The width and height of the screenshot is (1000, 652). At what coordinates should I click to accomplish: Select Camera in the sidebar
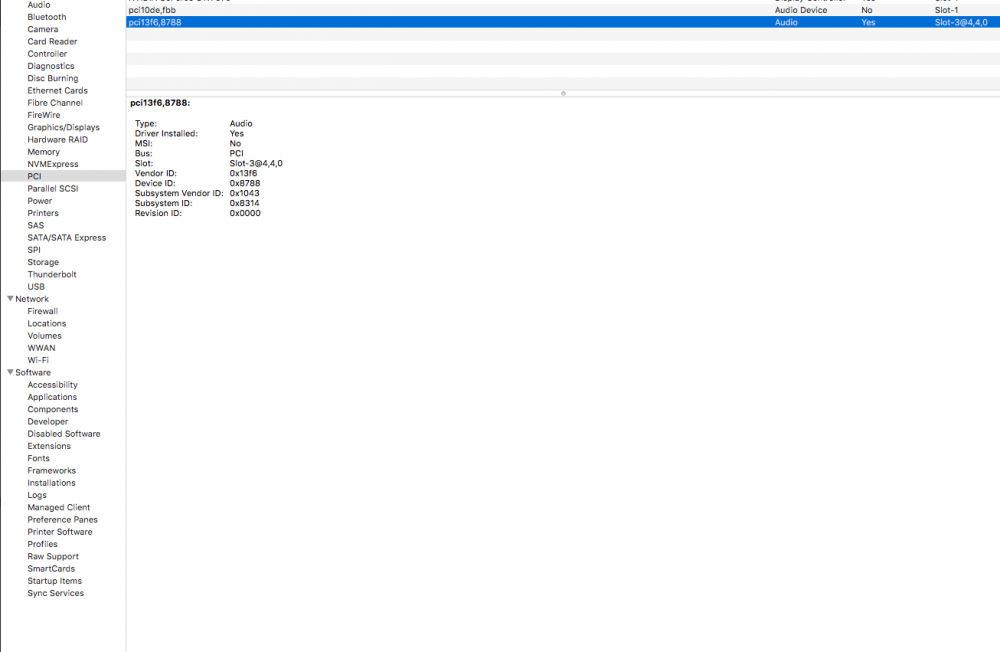click(x=43, y=29)
